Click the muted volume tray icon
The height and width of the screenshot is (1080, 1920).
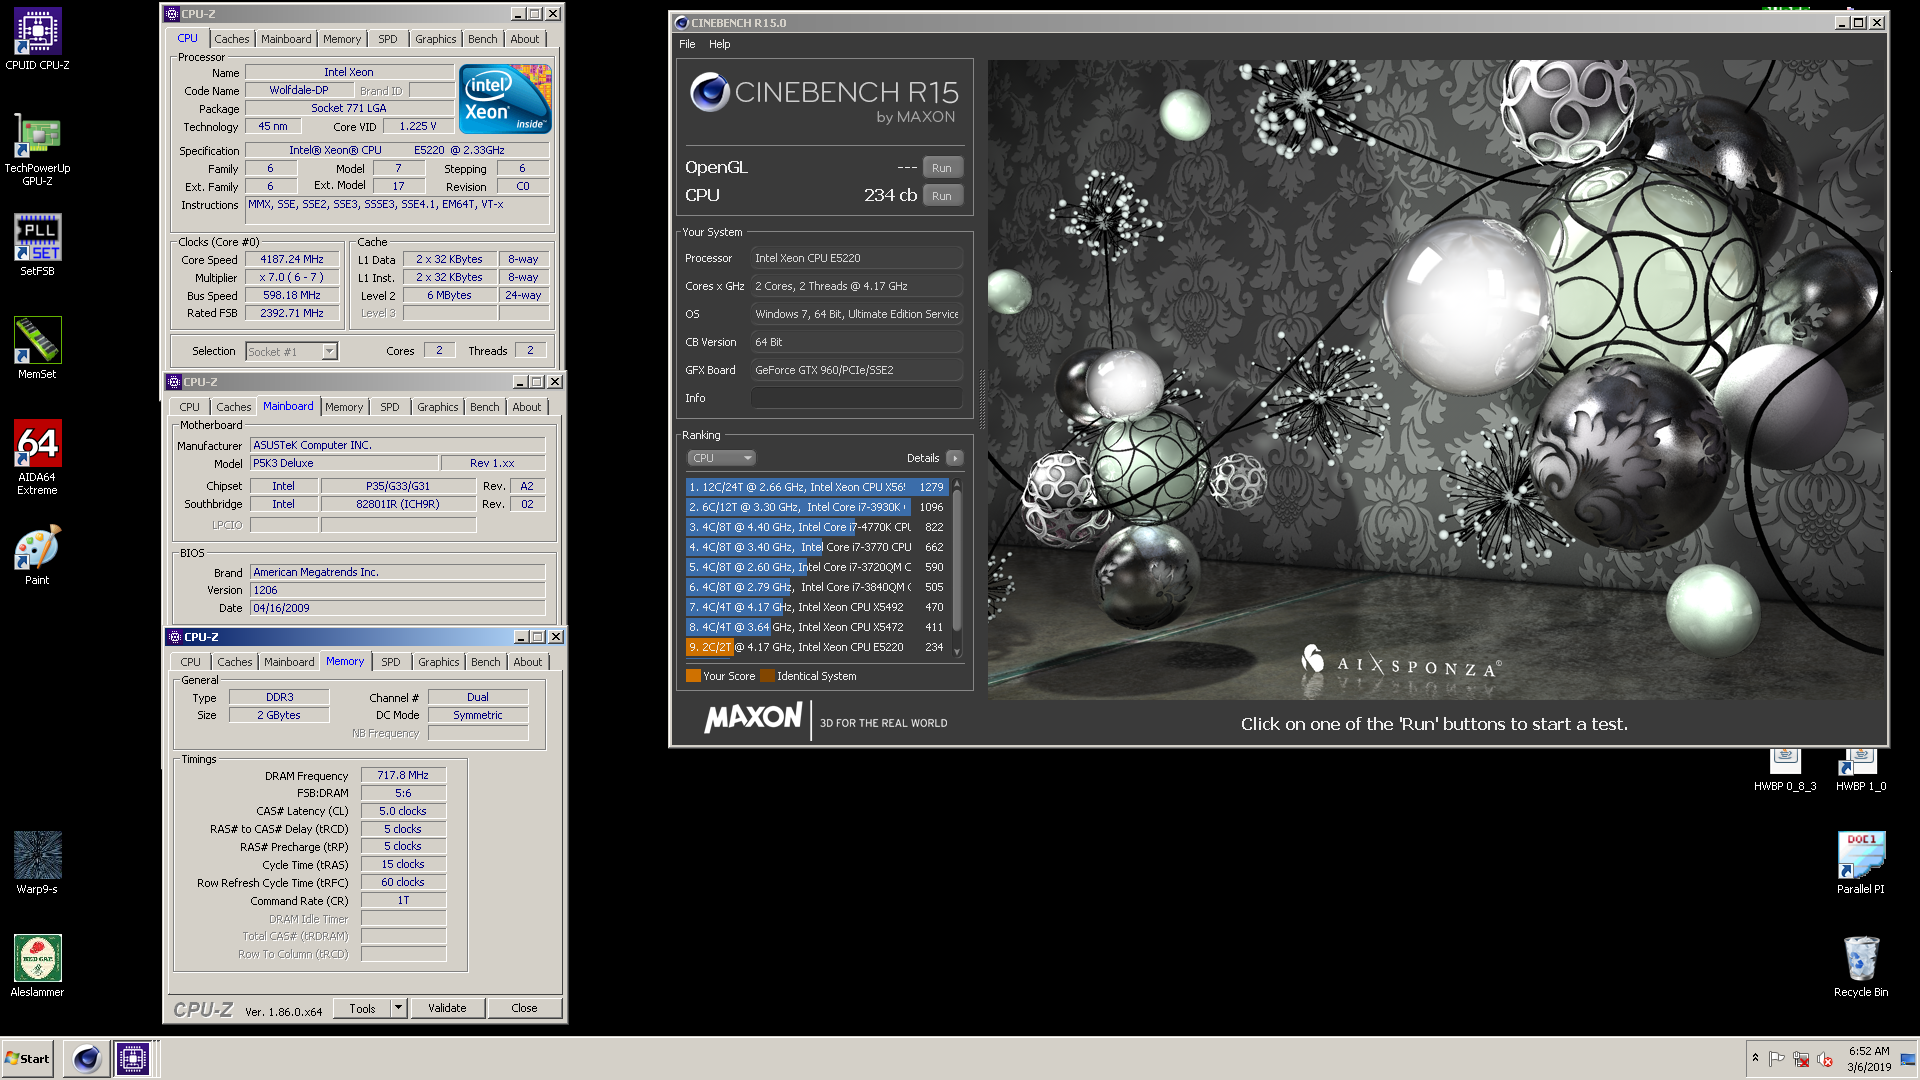[1824, 1059]
